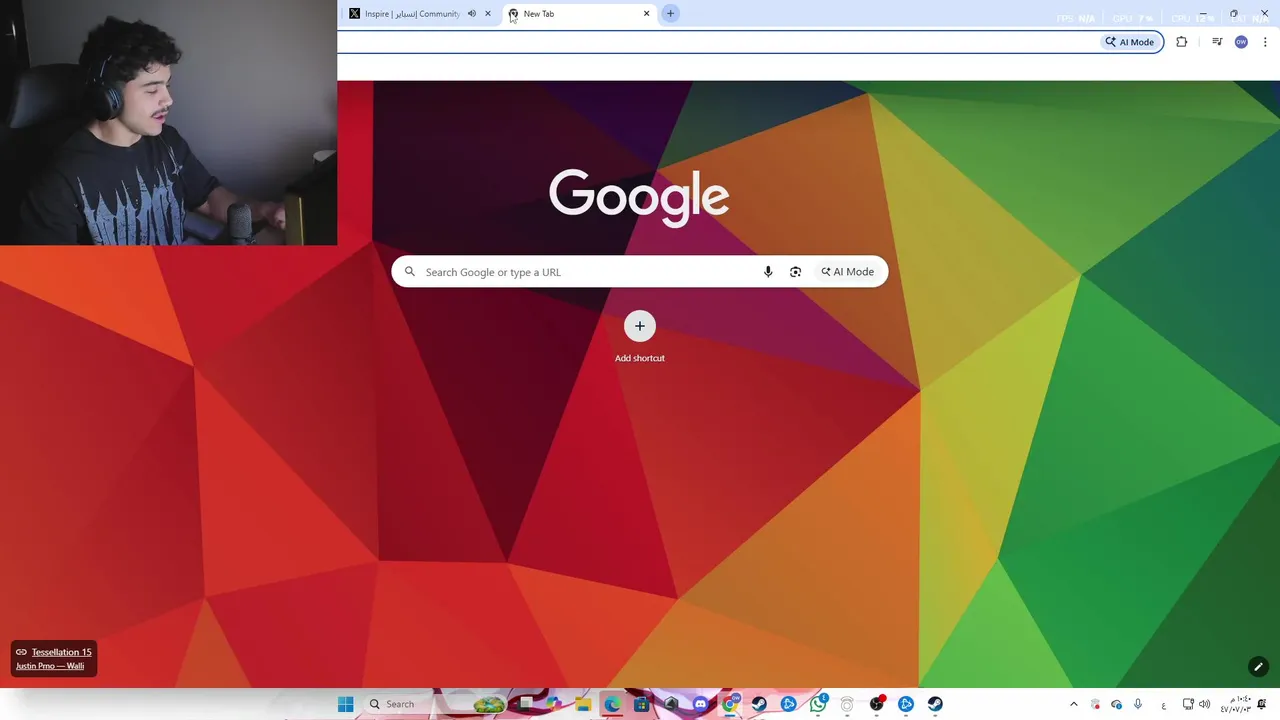Switch input language indicator in system tray

pyautogui.click(x=1164, y=705)
